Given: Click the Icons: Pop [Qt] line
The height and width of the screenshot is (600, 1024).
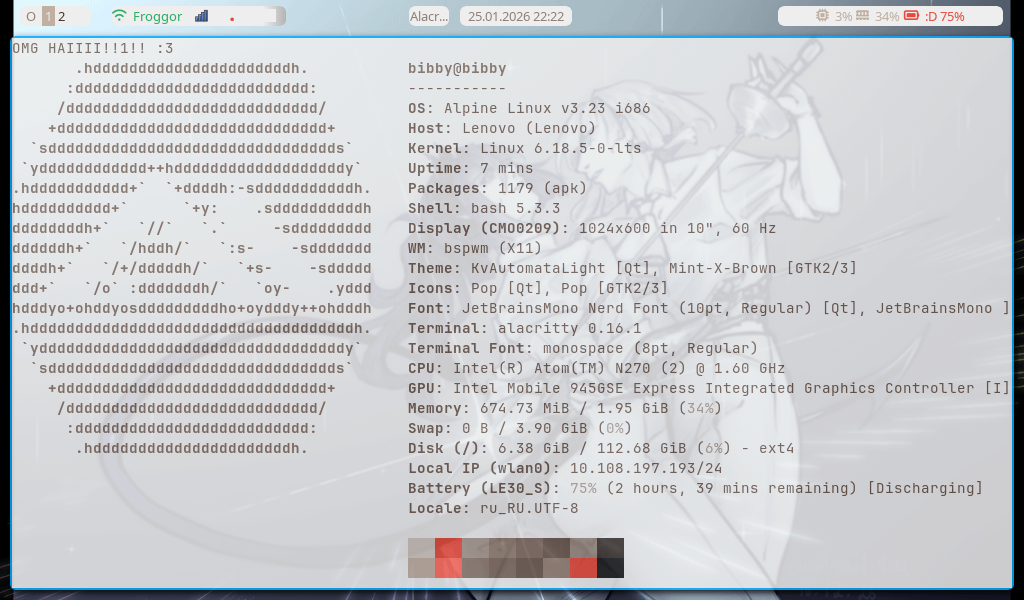Looking at the screenshot, I should click(538, 288).
